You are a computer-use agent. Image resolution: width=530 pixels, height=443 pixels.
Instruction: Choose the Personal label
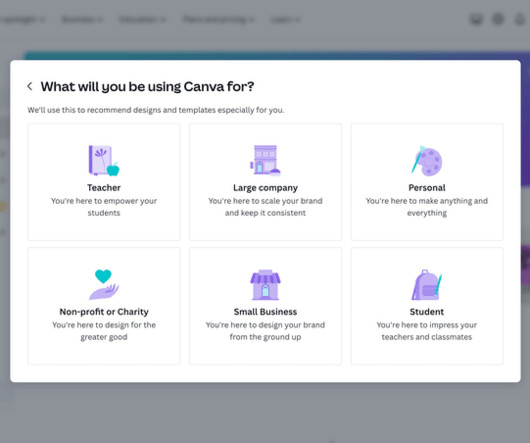point(427,188)
